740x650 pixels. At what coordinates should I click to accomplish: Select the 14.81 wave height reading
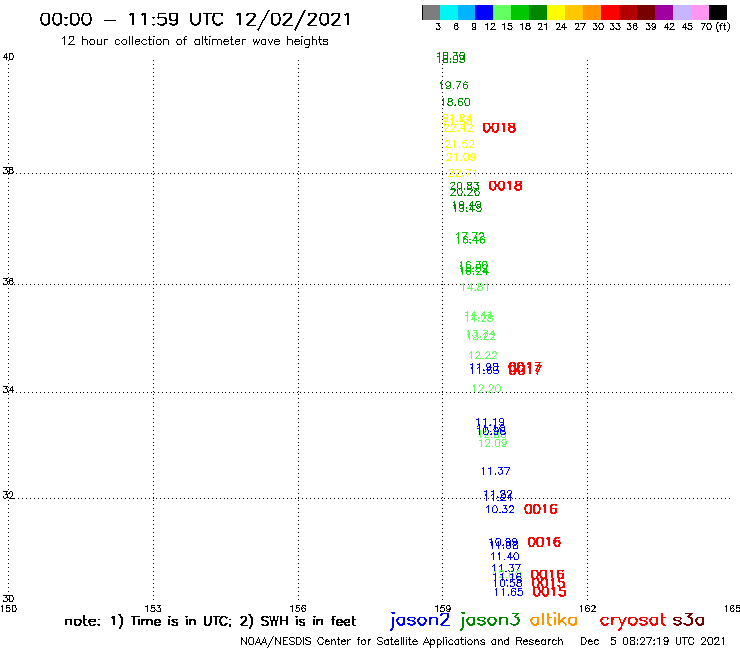(x=475, y=287)
